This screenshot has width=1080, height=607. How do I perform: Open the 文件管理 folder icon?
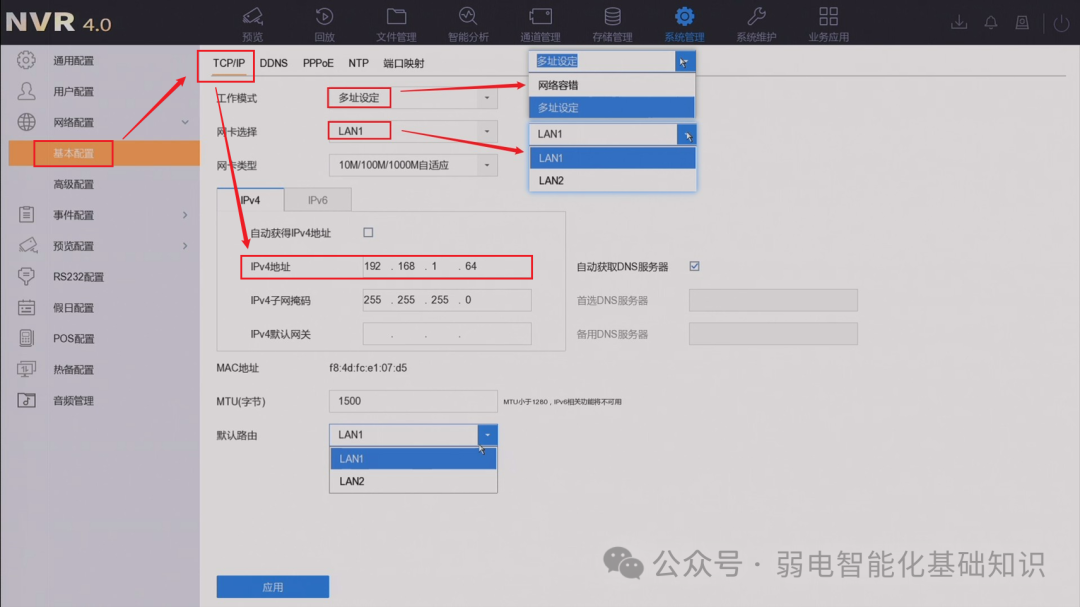tap(396, 16)
